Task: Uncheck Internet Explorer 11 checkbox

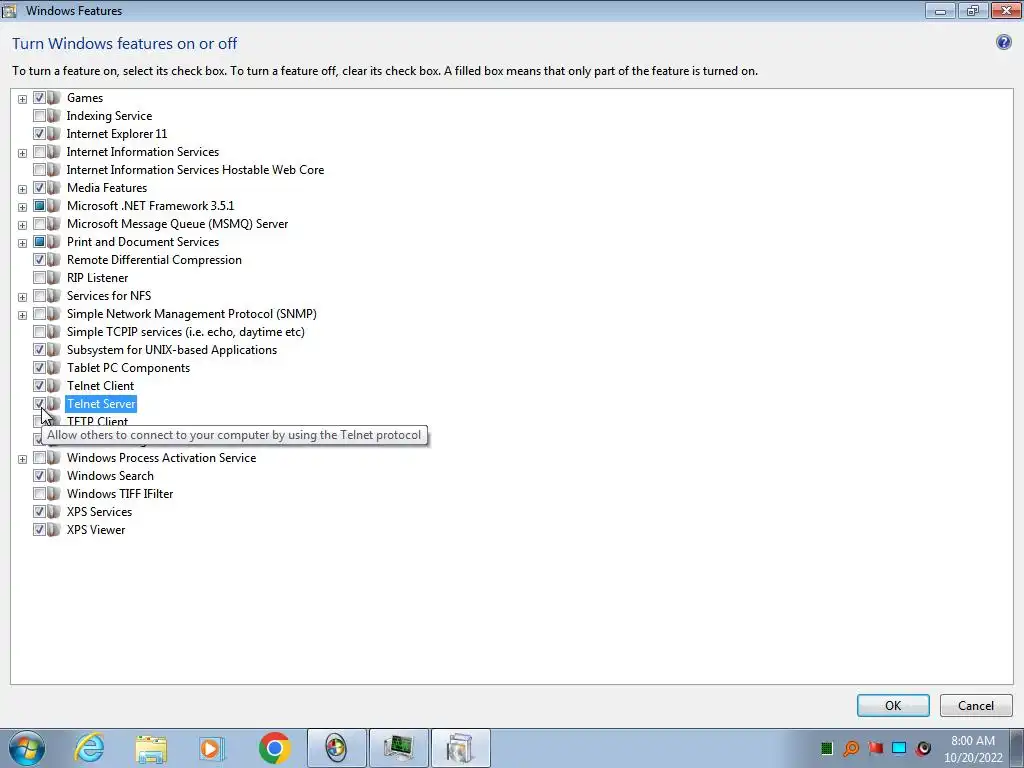Action: 39,134
